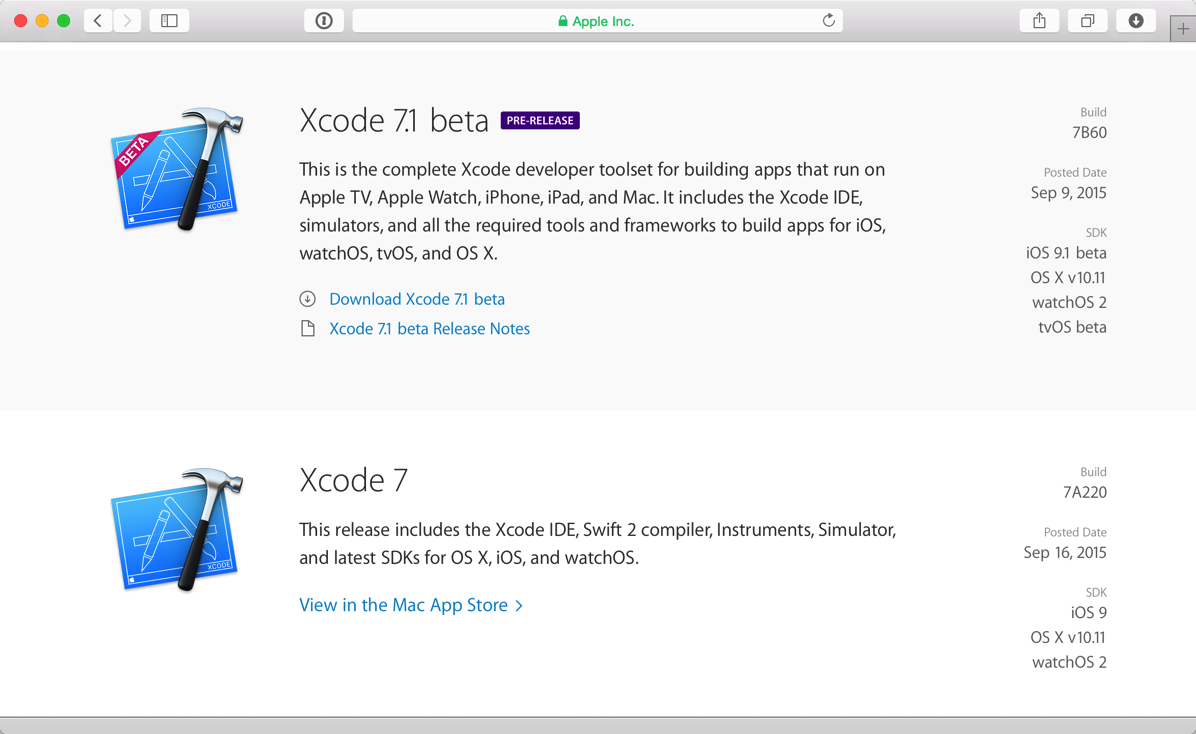The height and width of the screenshot is (734, 1196).
Task: Open the Xcode 7.1 beta Release Notes
Action: [429, 328]
